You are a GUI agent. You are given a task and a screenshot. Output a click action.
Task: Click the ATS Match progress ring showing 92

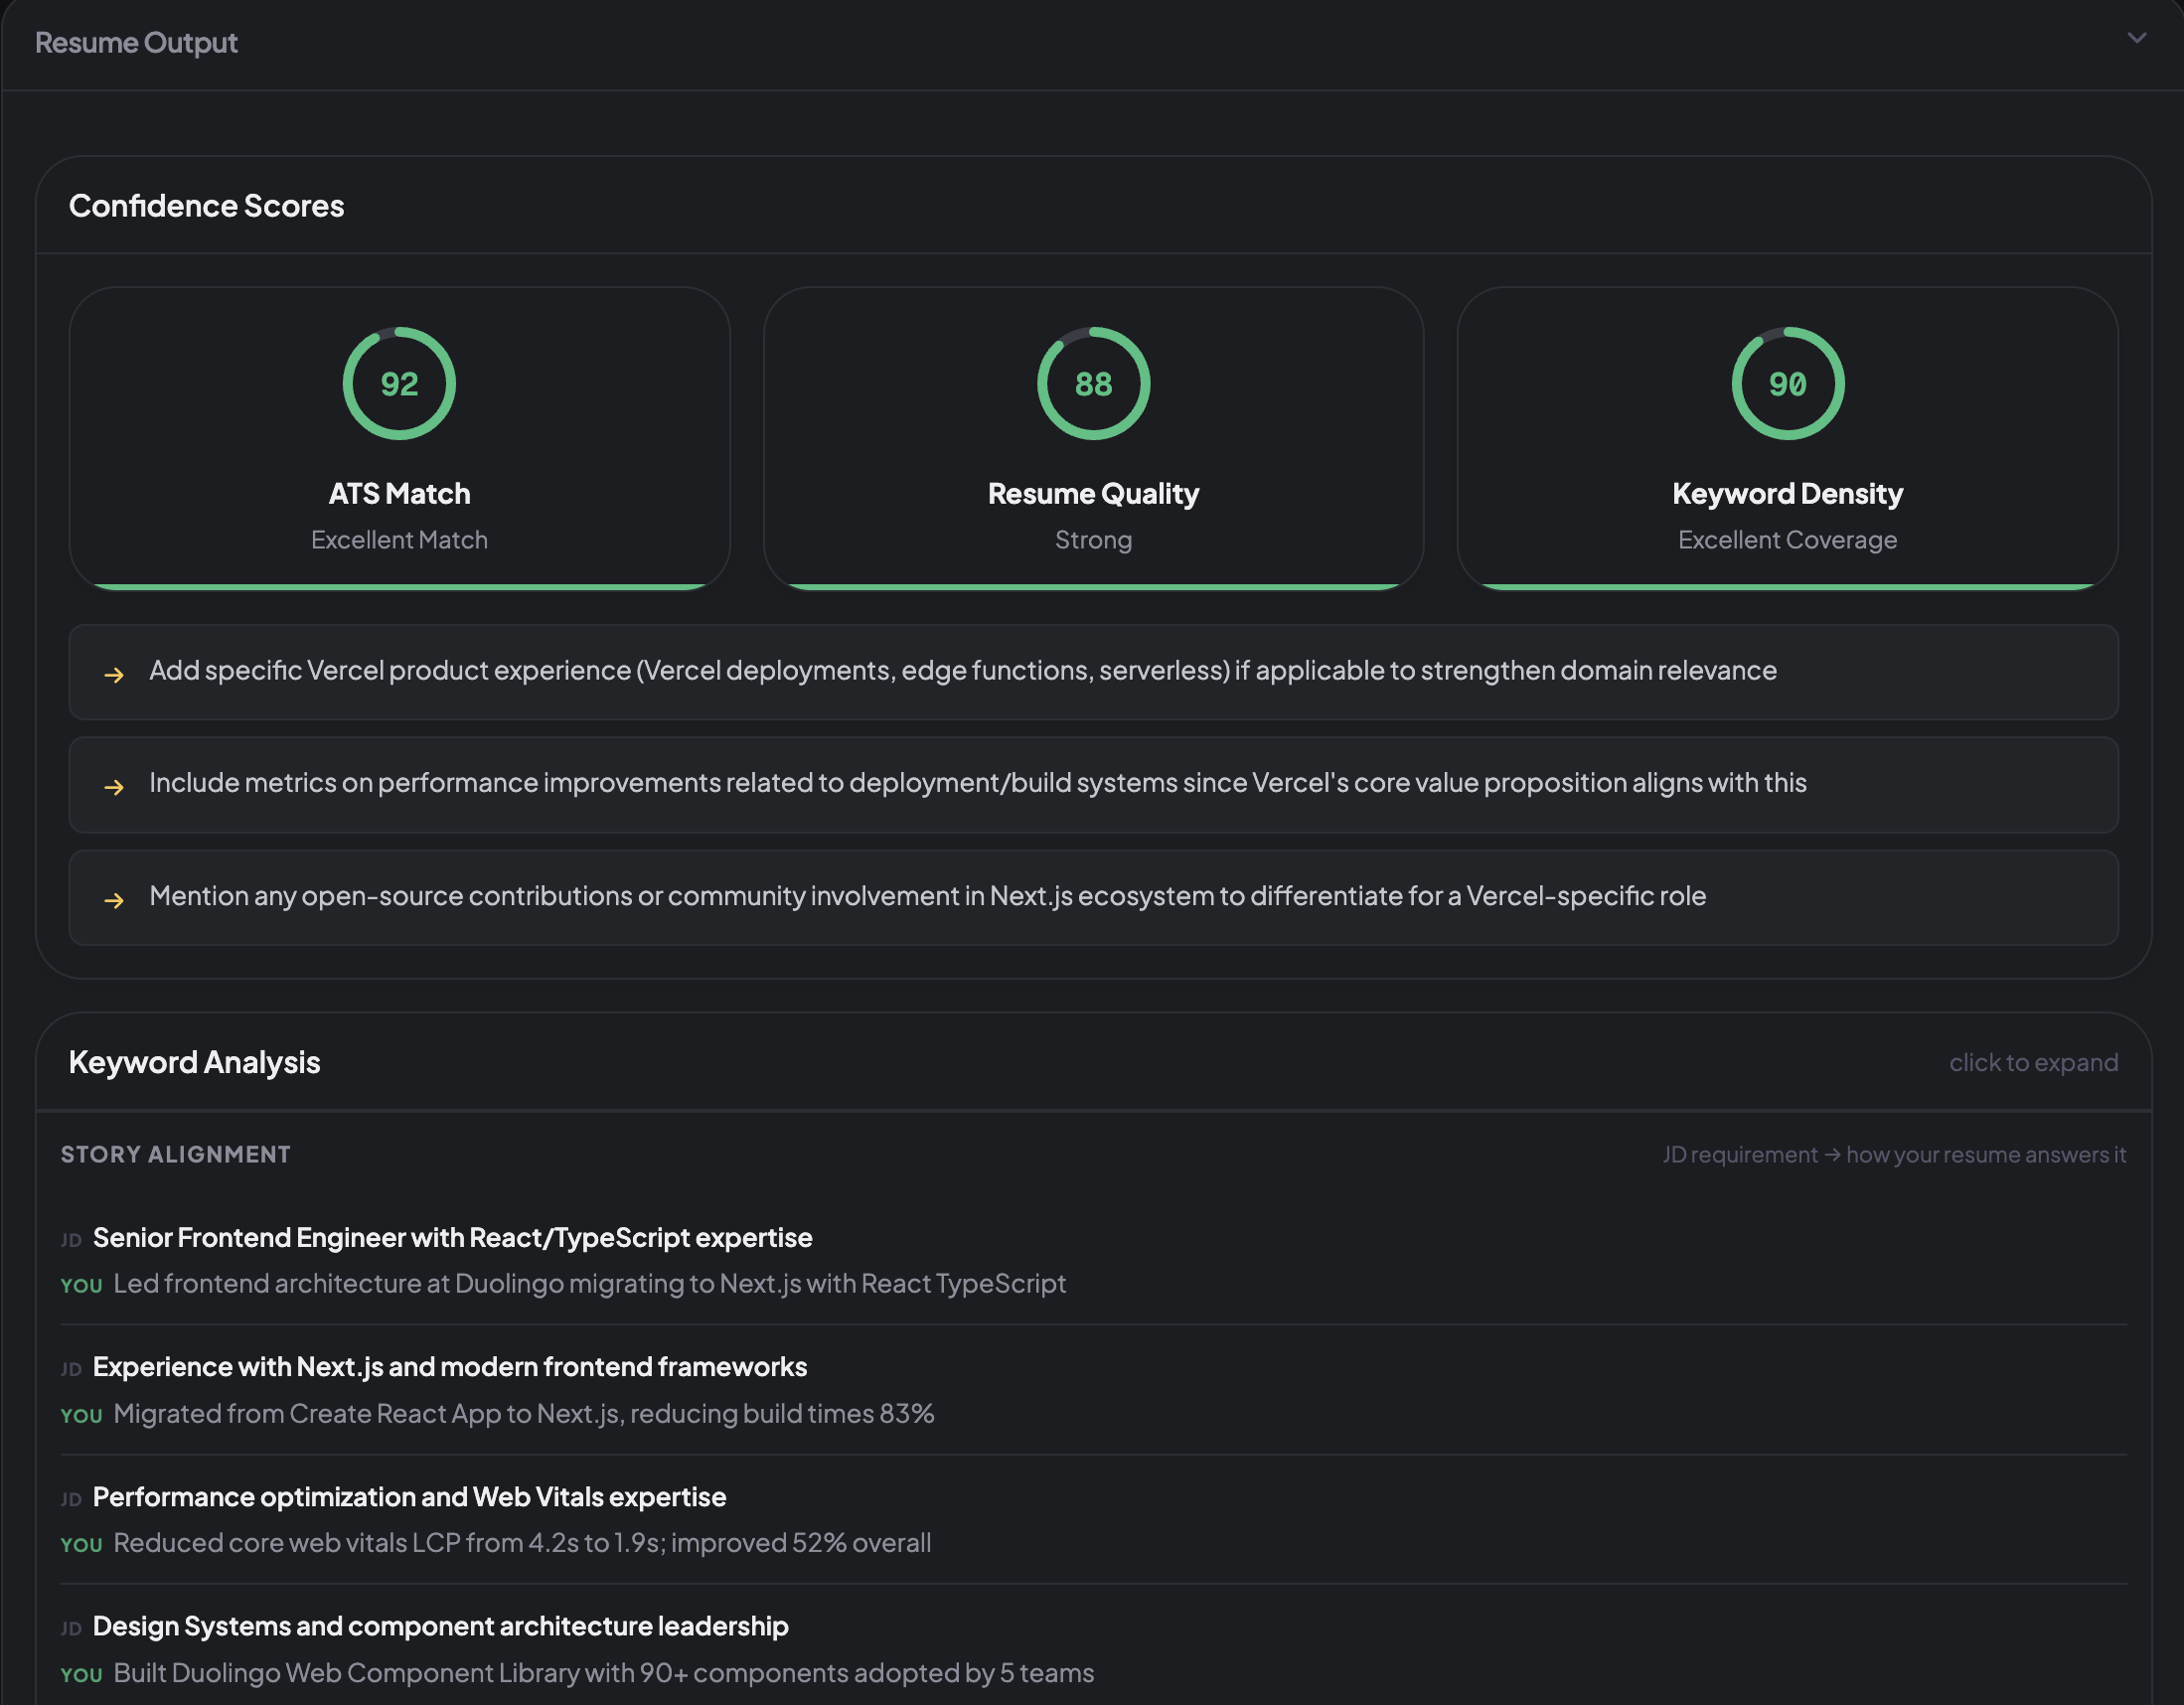[x=399, y=383]
